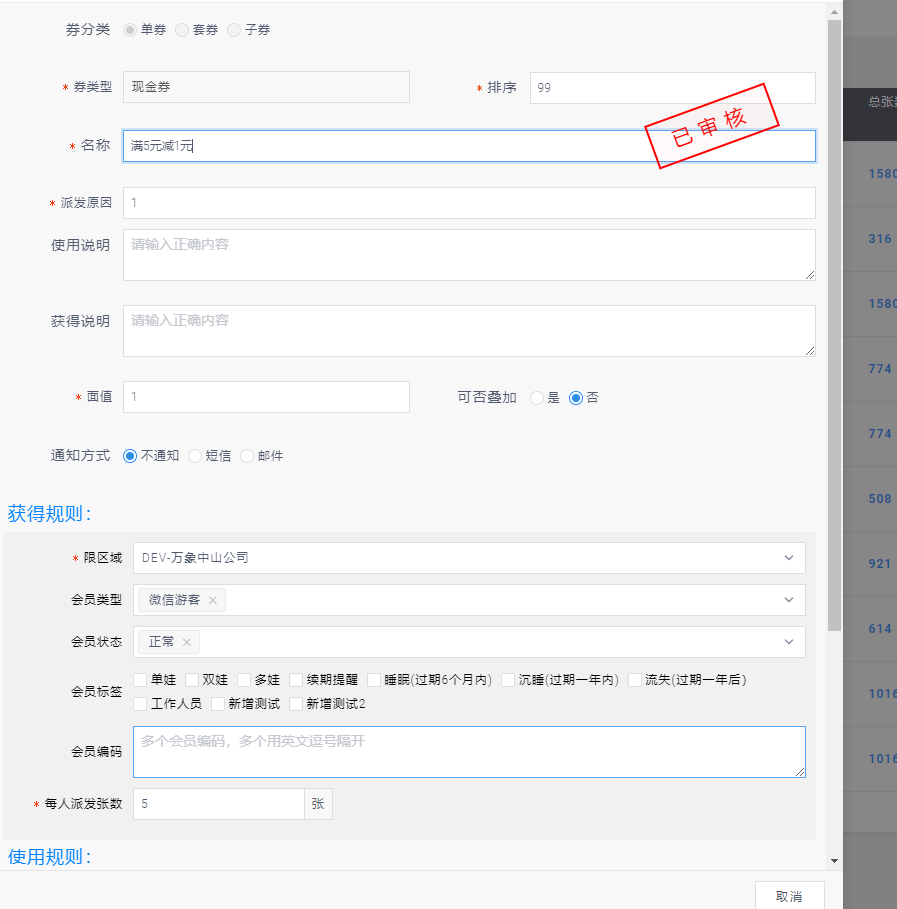This screenshot has width=897, height=909.
Task: Focus the 排序 input field
Action: point(673,88)
